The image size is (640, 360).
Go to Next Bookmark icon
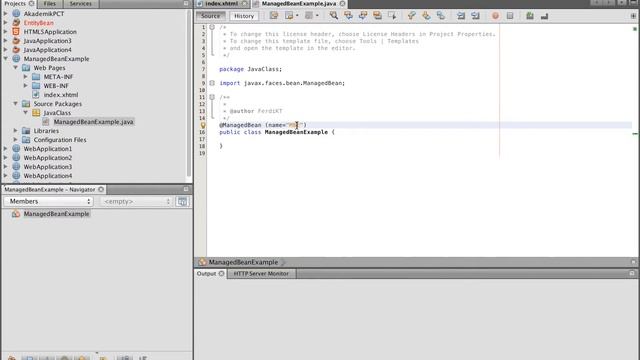click(x=426, y=16)
